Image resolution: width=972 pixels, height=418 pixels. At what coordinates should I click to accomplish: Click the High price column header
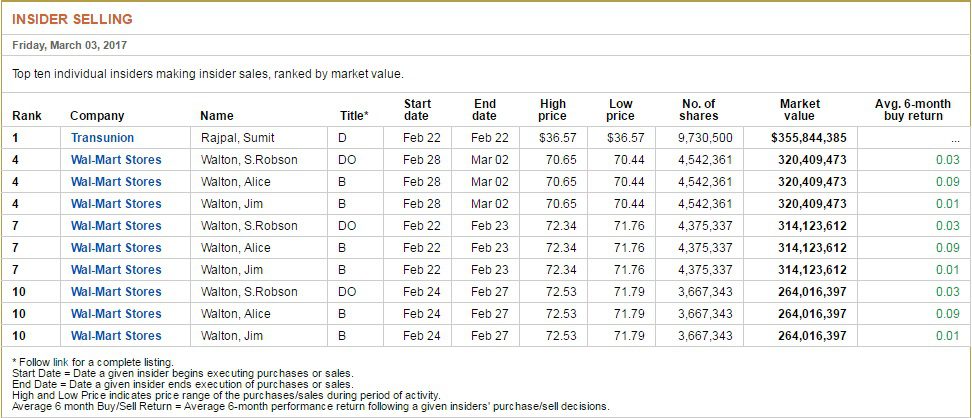coord(553,110)
